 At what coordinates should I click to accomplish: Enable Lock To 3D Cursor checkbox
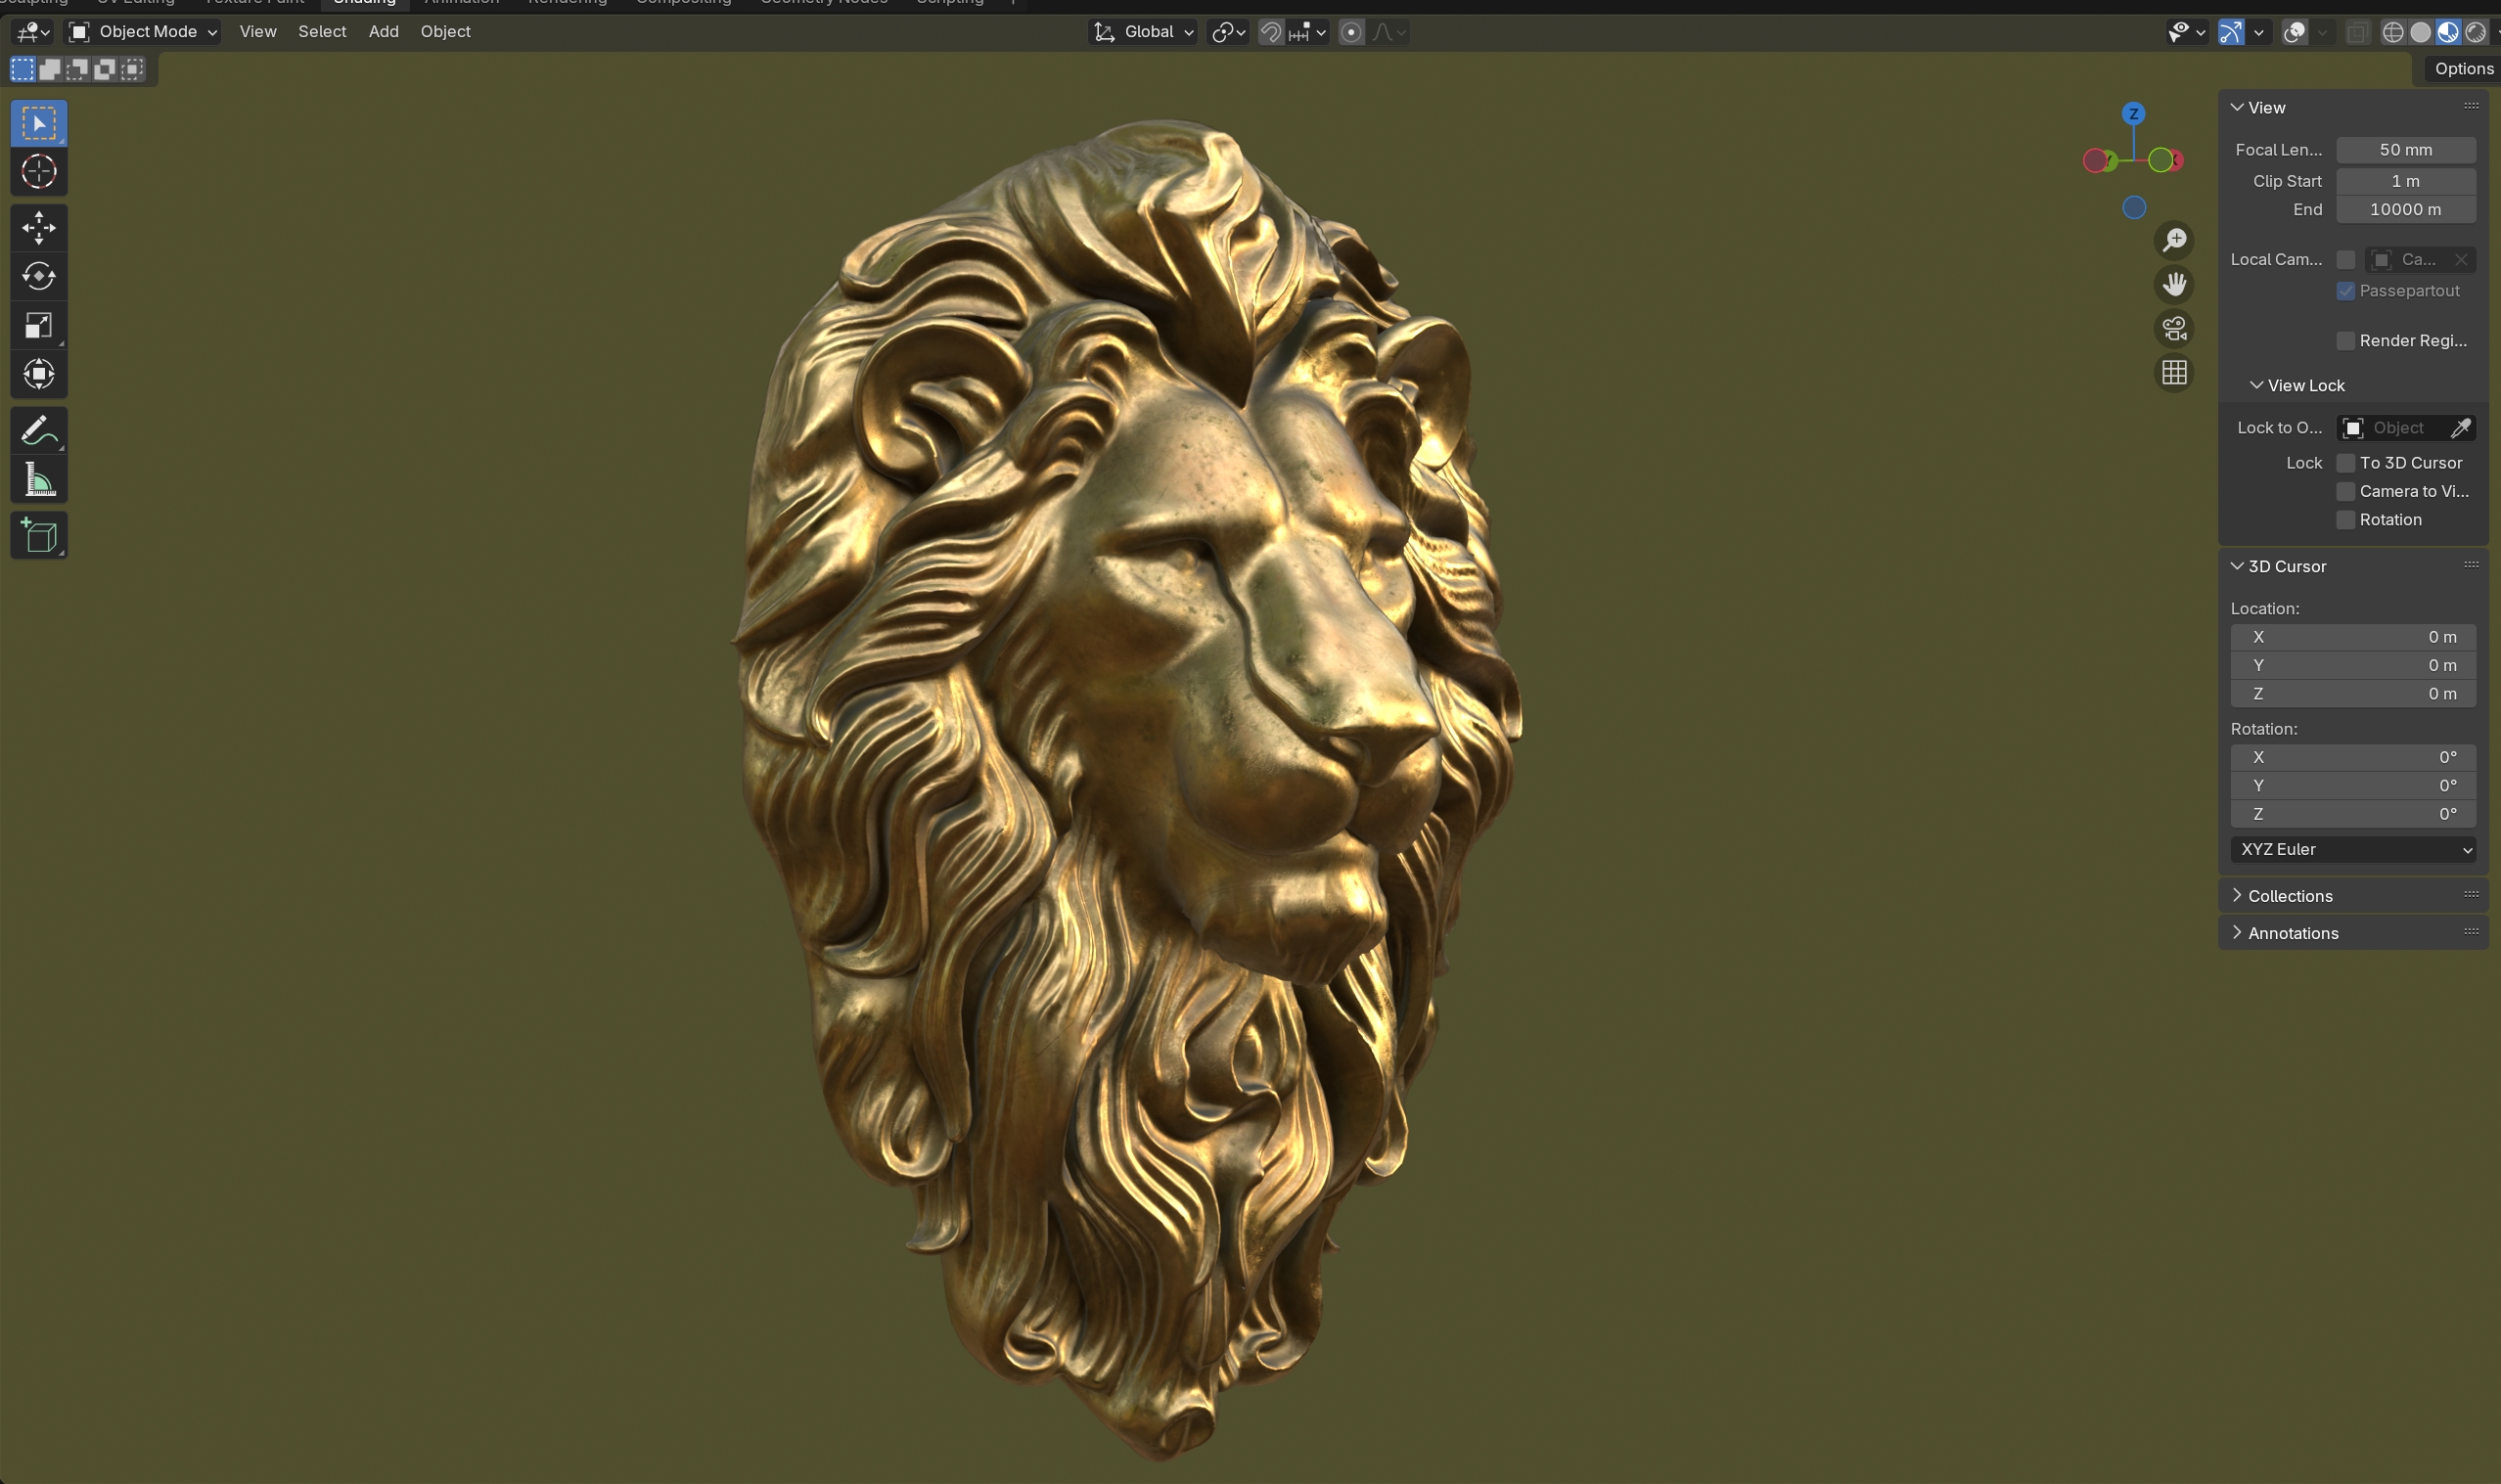tap(2345, 463)
